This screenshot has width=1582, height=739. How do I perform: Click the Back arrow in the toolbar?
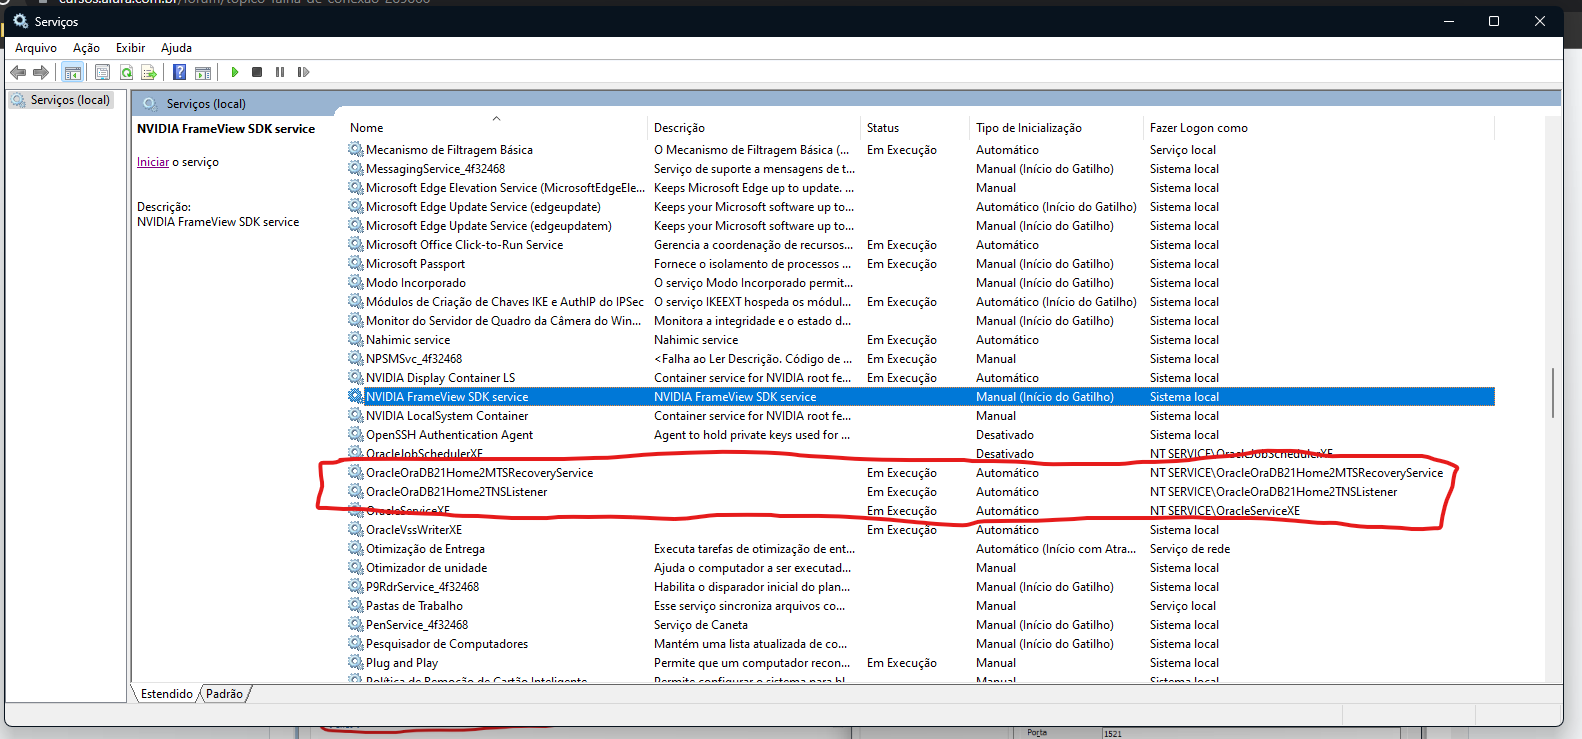coord(18,72)
